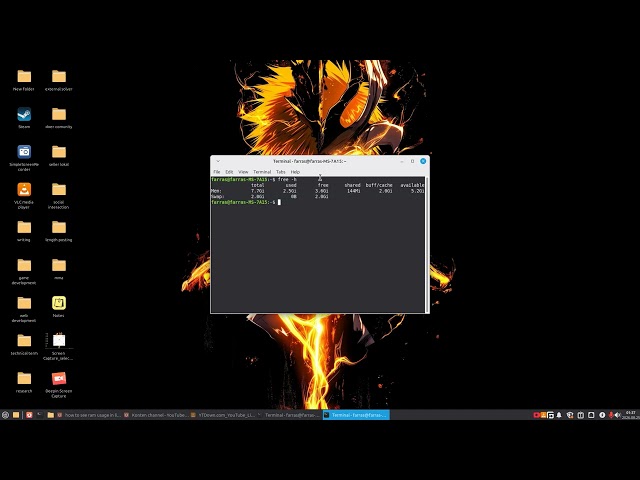Switch to Konten channel YouTube window
This screenshot has height=480, width=640.
(x=156, y=415)
